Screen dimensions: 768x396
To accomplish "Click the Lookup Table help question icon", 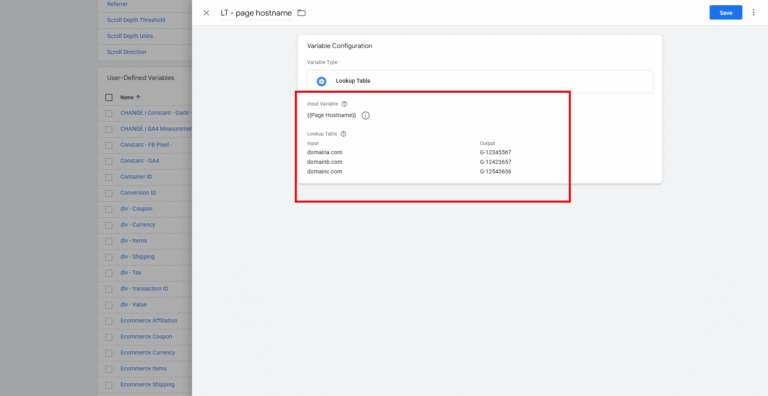I will [x=343, y=134].
